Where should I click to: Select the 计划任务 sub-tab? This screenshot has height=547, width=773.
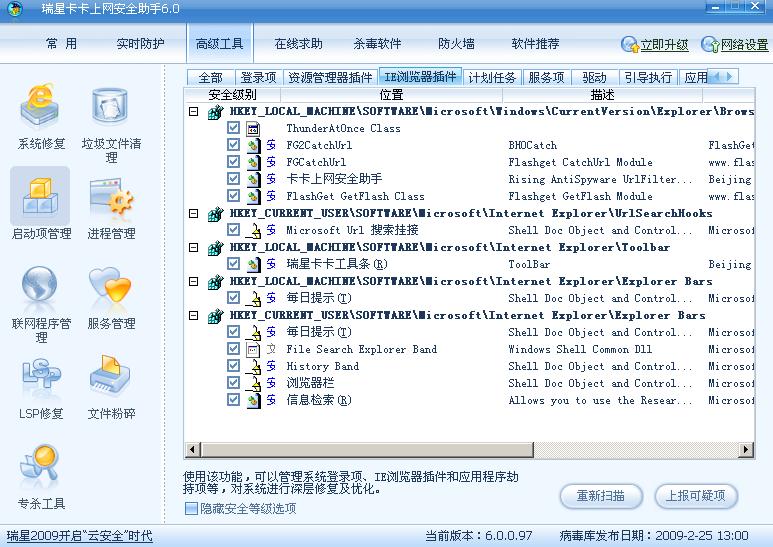[x=492, y=77]
